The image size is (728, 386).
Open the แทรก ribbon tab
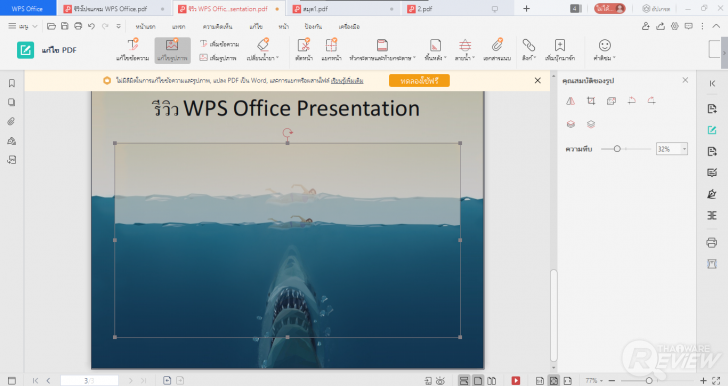pos(179,27)
